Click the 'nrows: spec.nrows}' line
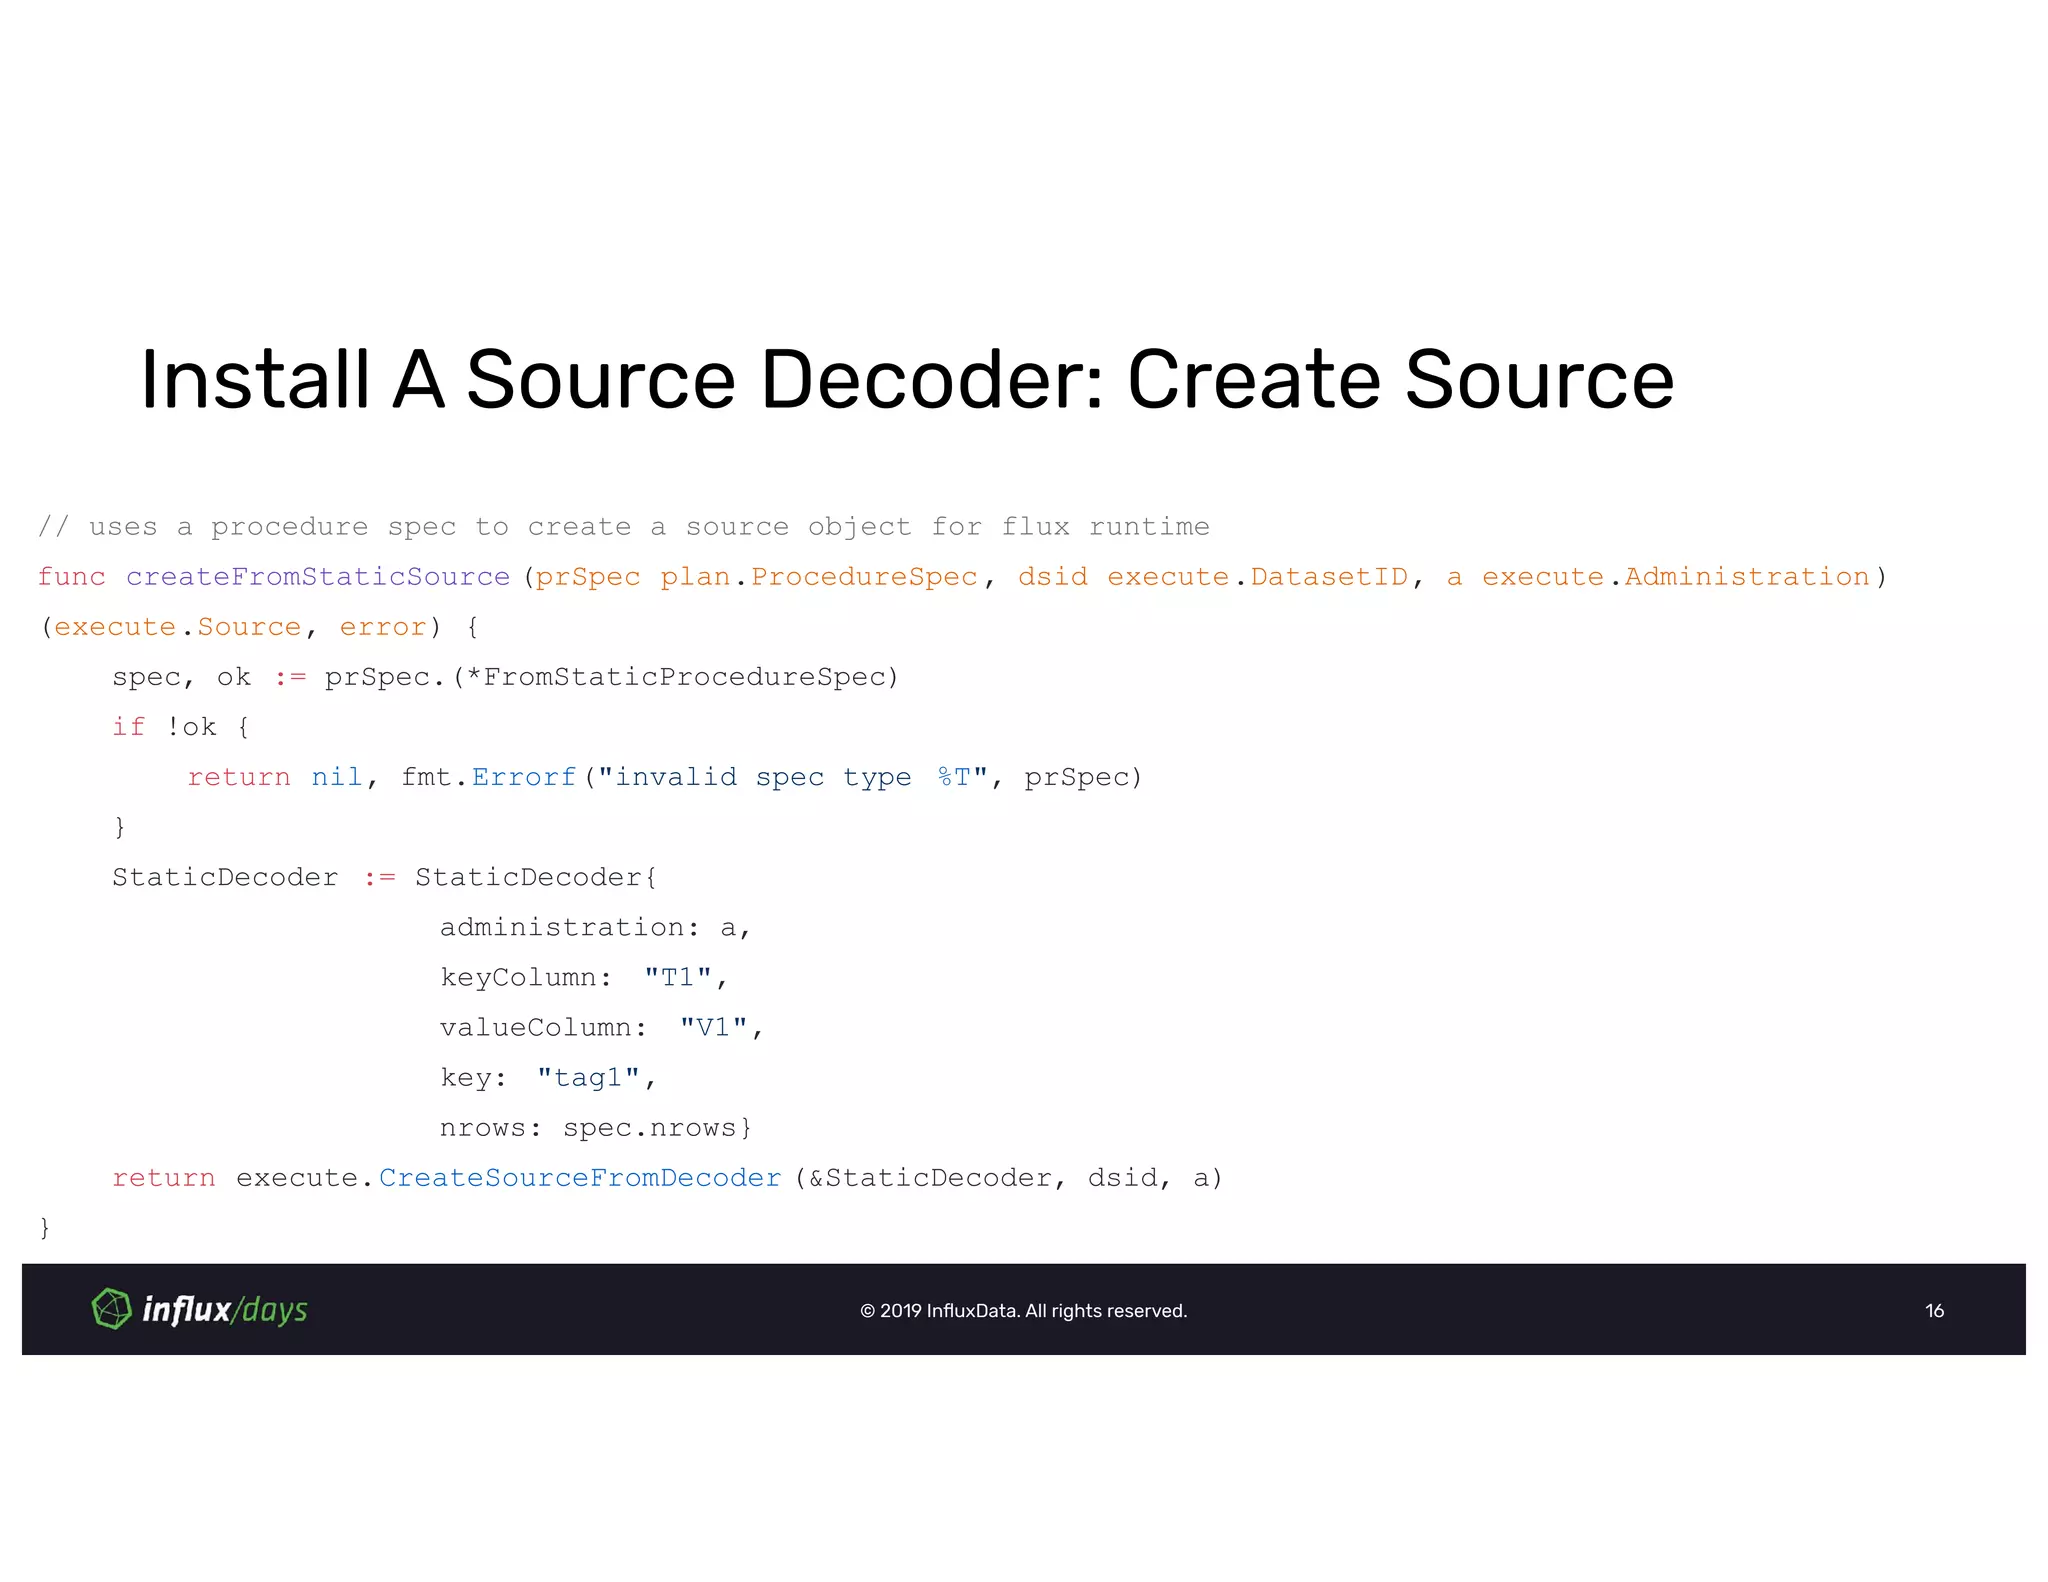 click(x=596, y=1128)
